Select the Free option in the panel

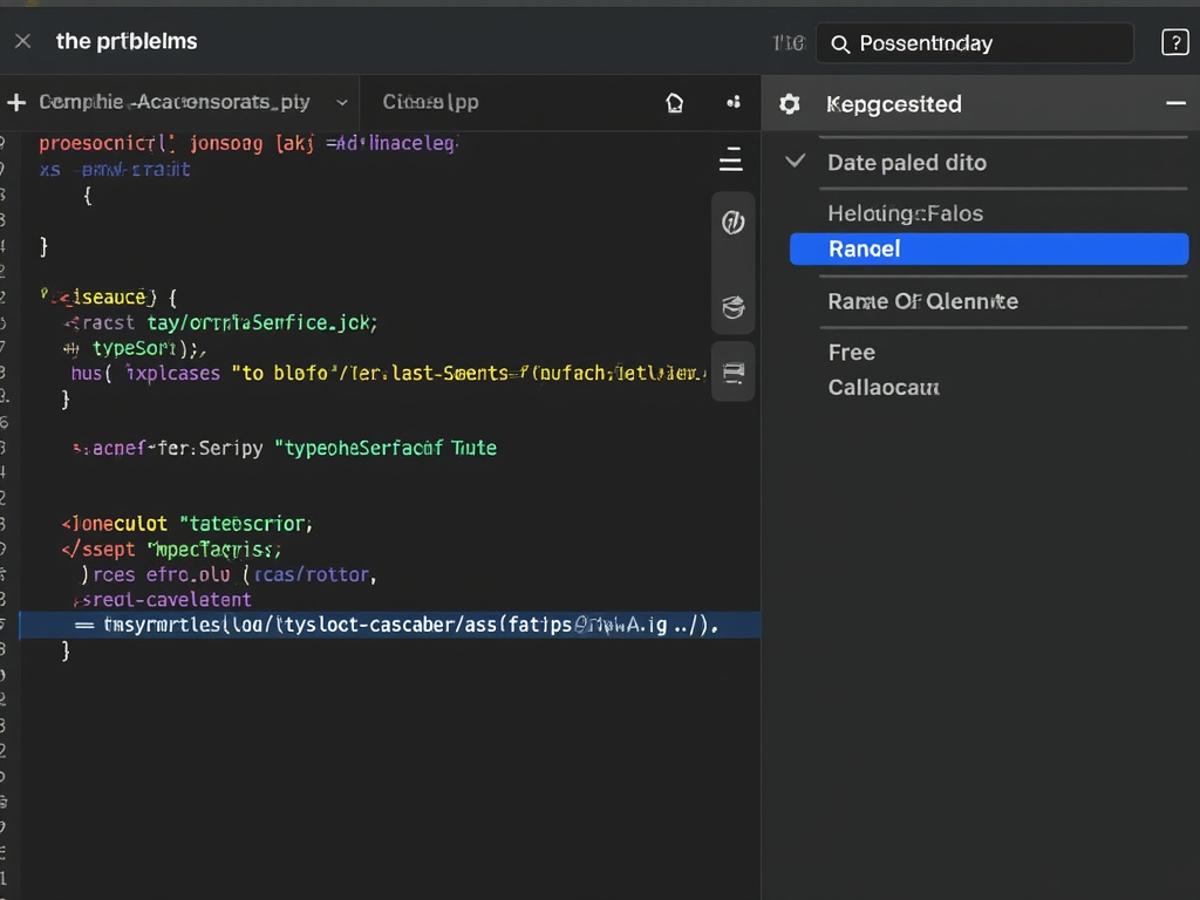(851, 352)
